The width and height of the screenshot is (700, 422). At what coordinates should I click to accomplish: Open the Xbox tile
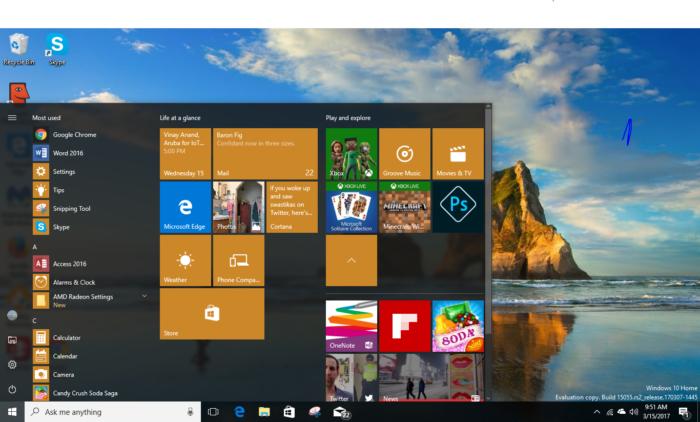(x=351, y=154)
